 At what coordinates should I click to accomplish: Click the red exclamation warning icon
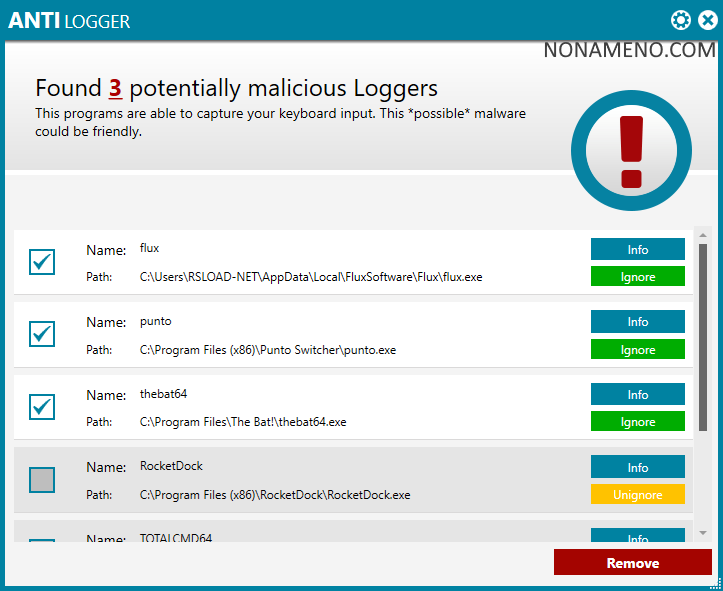(630, 152)
